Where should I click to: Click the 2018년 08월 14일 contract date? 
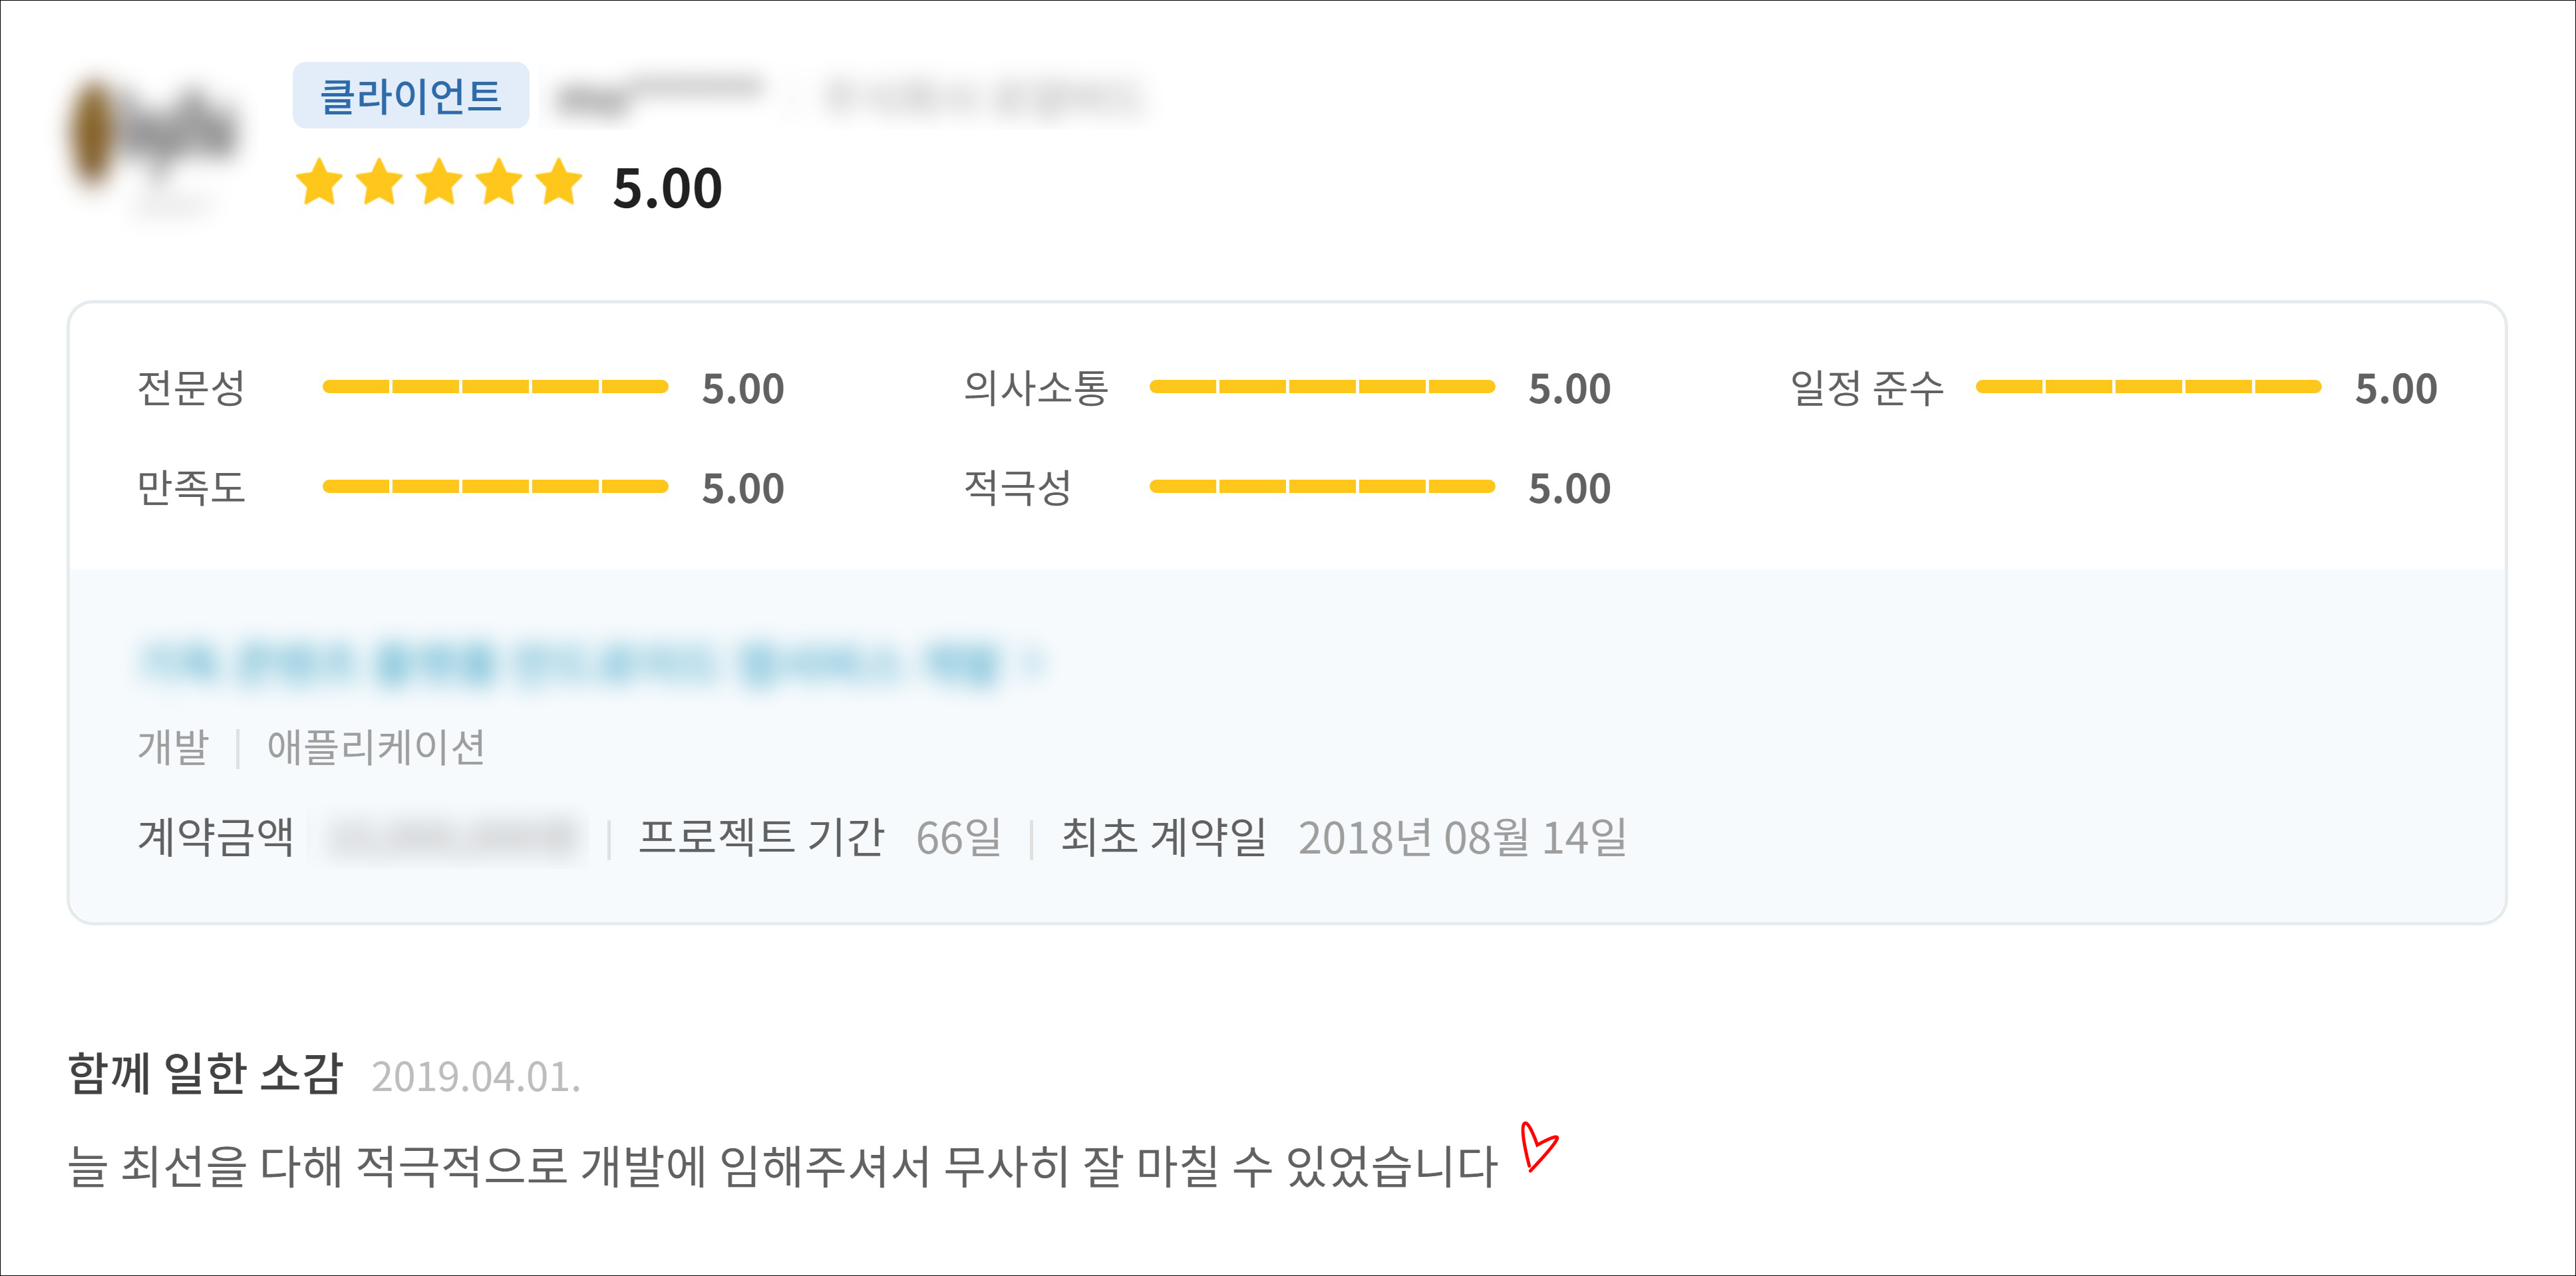coord(1462,838)
